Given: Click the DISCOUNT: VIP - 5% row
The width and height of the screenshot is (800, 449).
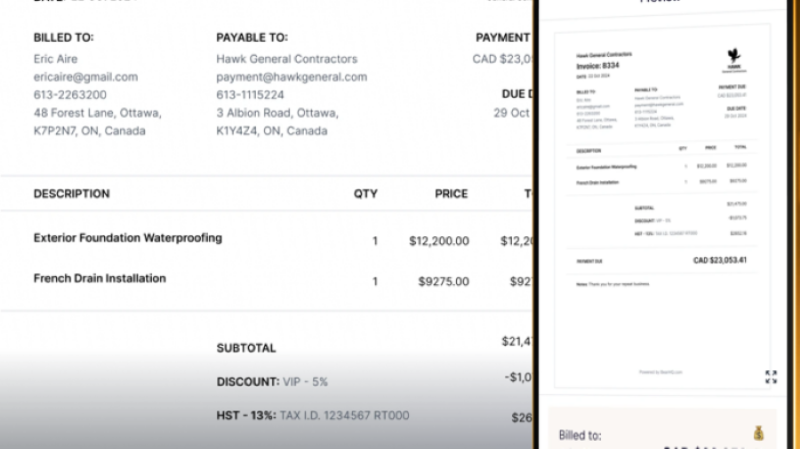Looking at the screenshot, I should click(x=272, y=382).
